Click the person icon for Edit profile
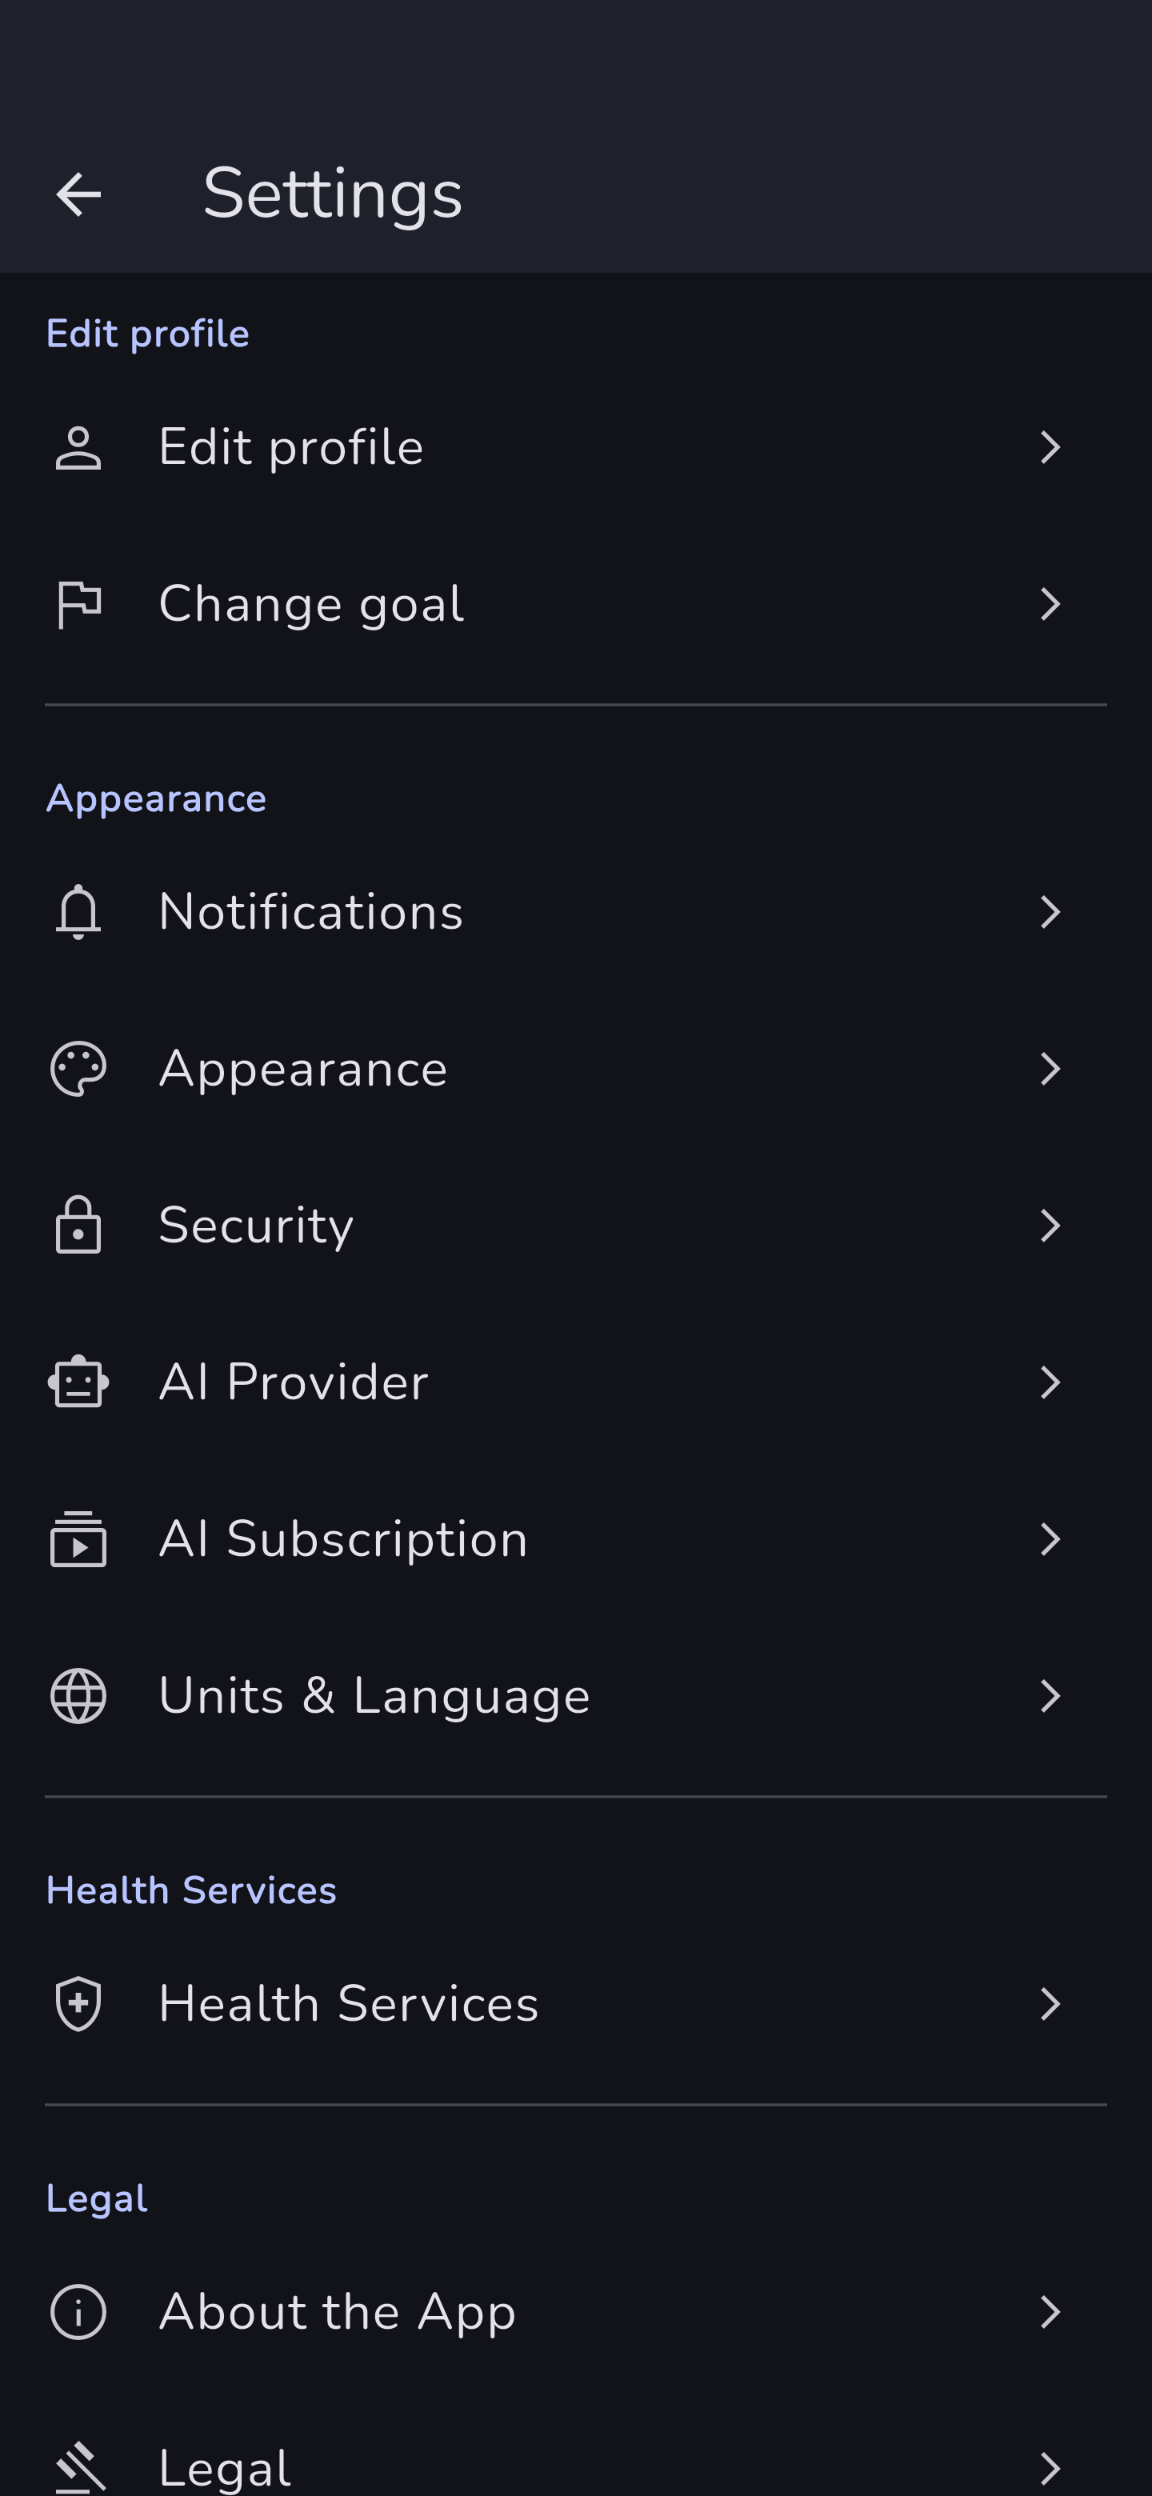The image size is (1152, 2496). click(x=78, y=448)
